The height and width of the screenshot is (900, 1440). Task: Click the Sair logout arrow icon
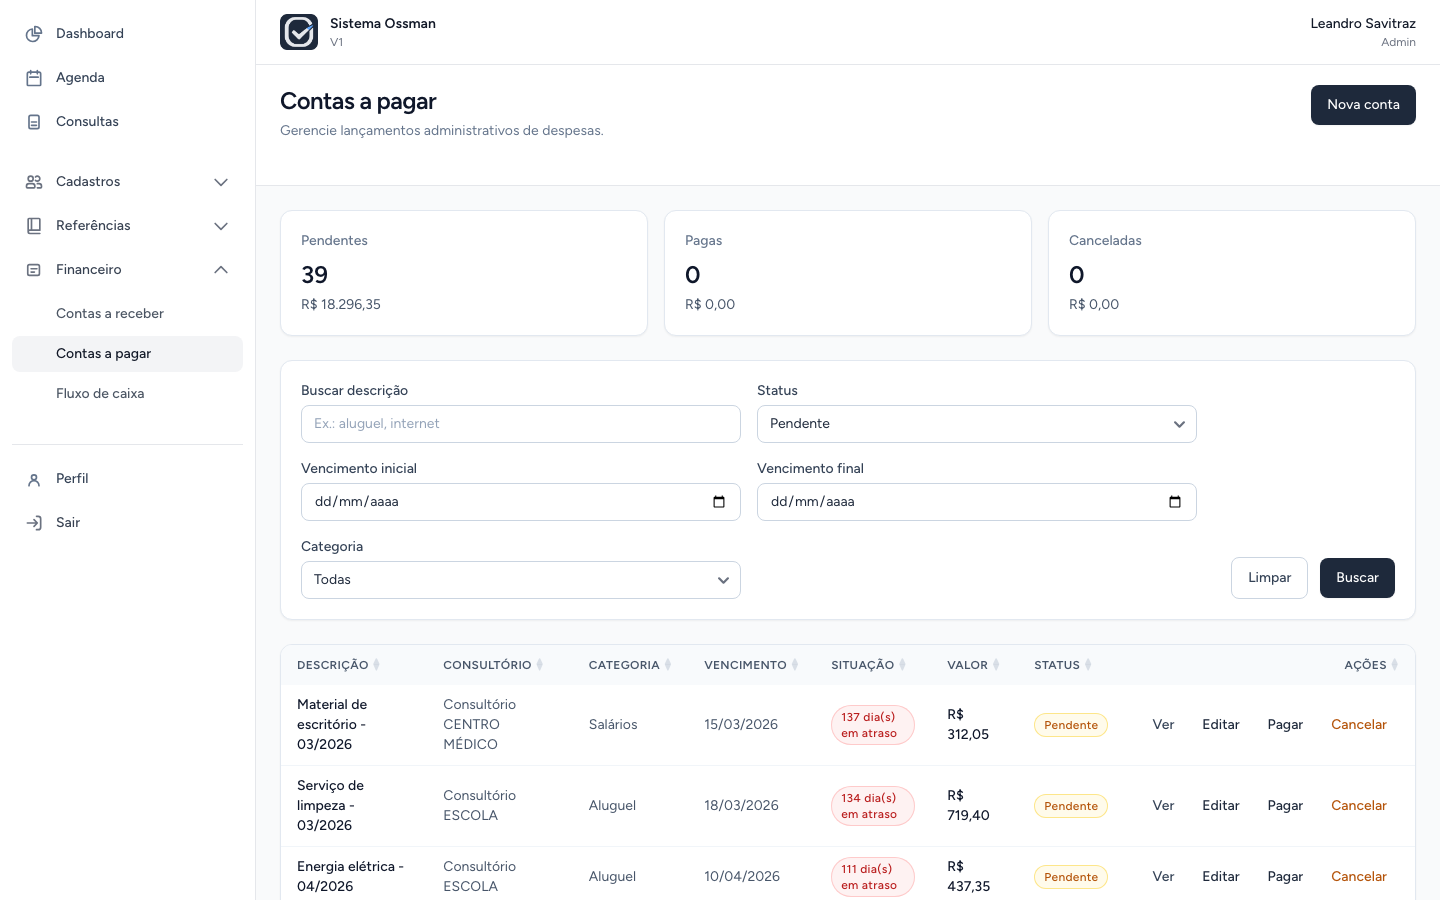34,523
